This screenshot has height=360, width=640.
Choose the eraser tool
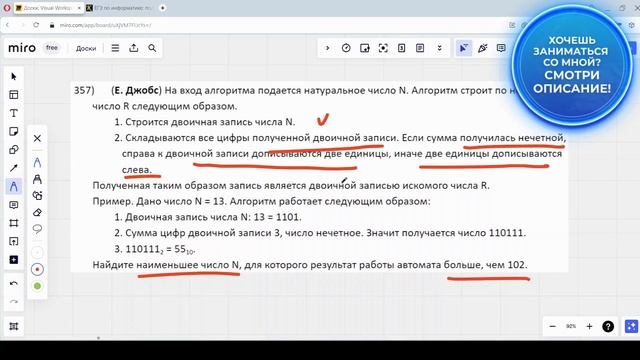pos(37,212)
